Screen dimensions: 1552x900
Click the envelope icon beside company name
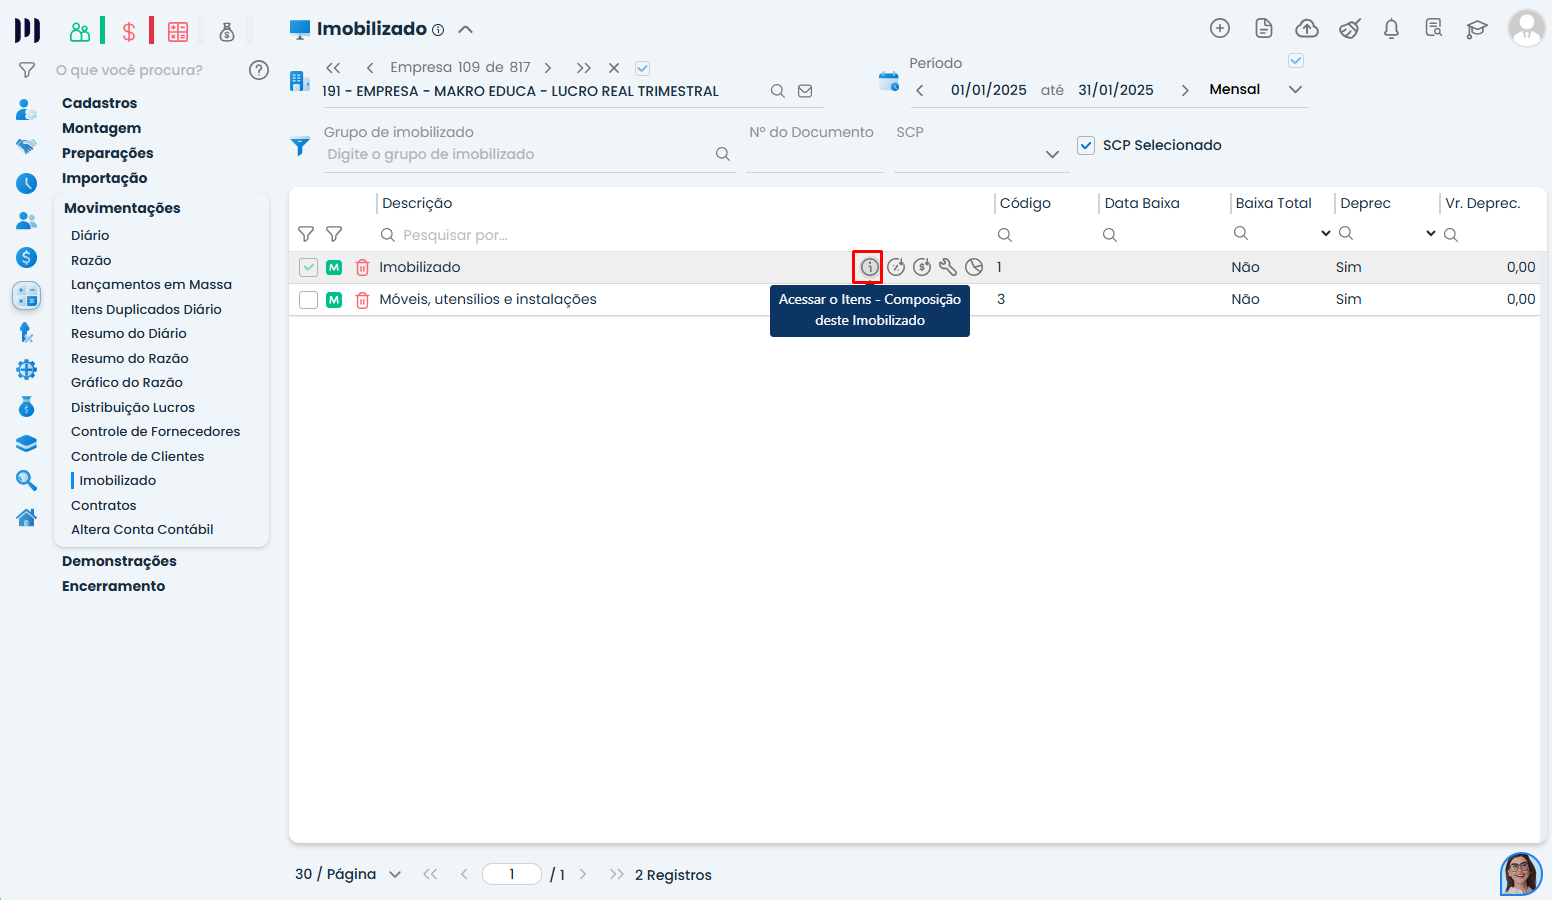(805, 91)
